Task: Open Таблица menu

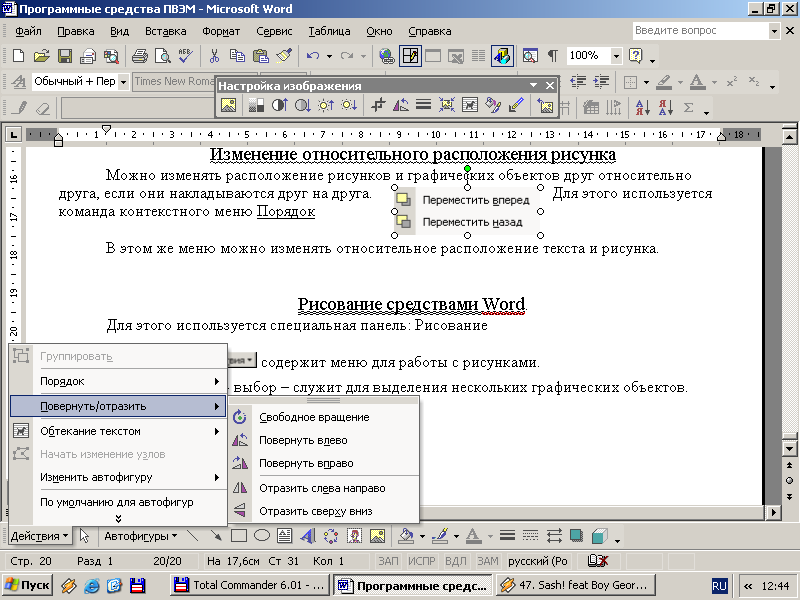Action: 329,31
